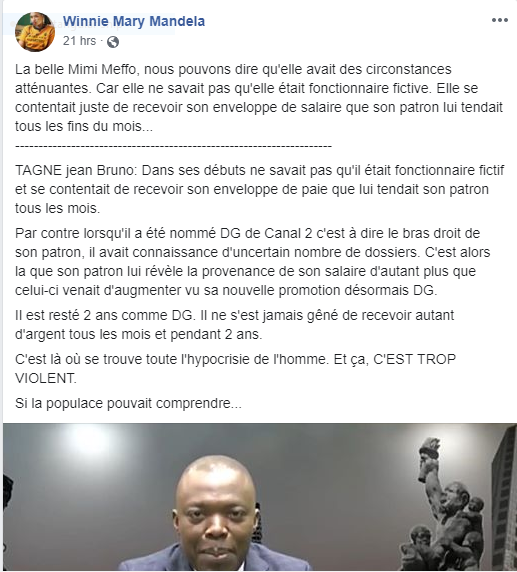Screen dimensions: 517x572
Task: Click the paragraph beginning TAGNE jean Bruno
Action: coord(259,189)
